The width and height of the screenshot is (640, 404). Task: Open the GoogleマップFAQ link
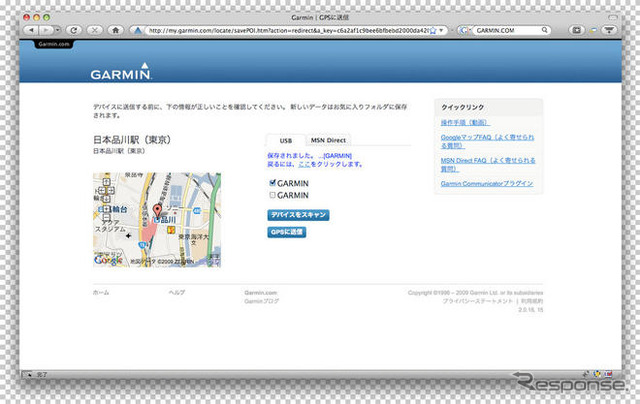tap(487, 141)
